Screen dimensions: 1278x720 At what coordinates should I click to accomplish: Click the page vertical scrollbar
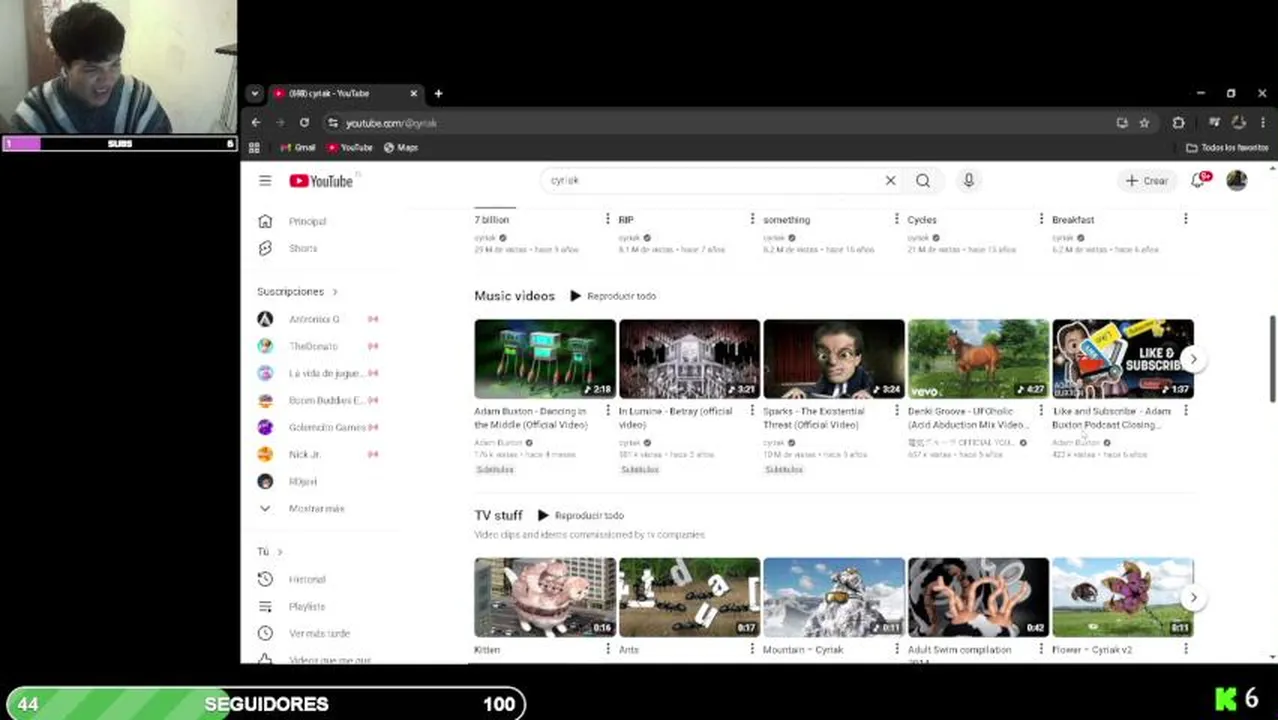pos(1272,360)
